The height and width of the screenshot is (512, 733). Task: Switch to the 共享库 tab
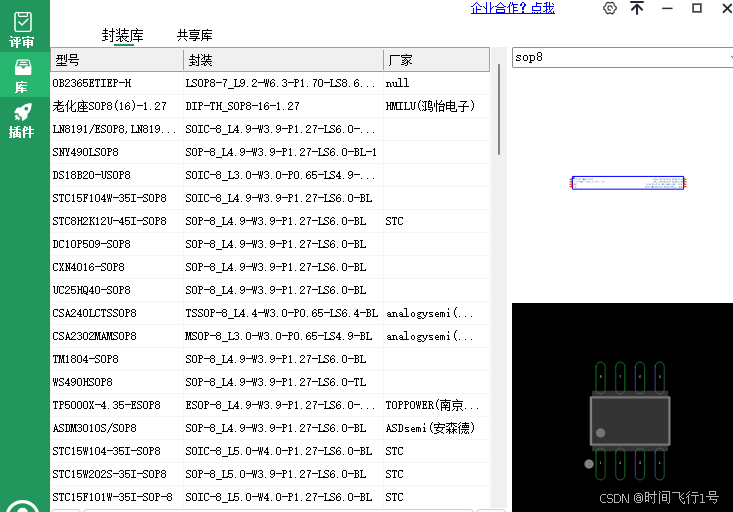(194, 35)
